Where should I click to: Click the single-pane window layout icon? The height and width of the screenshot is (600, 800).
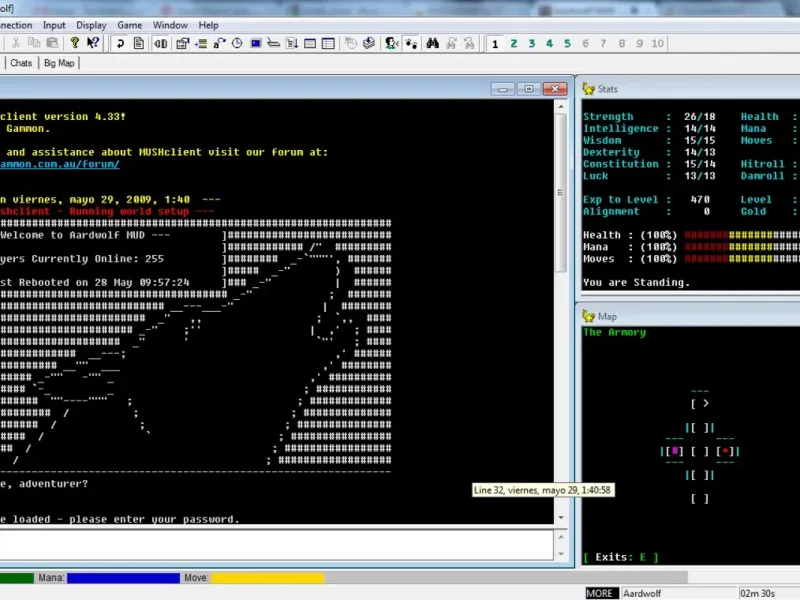(x=310, y=43)
